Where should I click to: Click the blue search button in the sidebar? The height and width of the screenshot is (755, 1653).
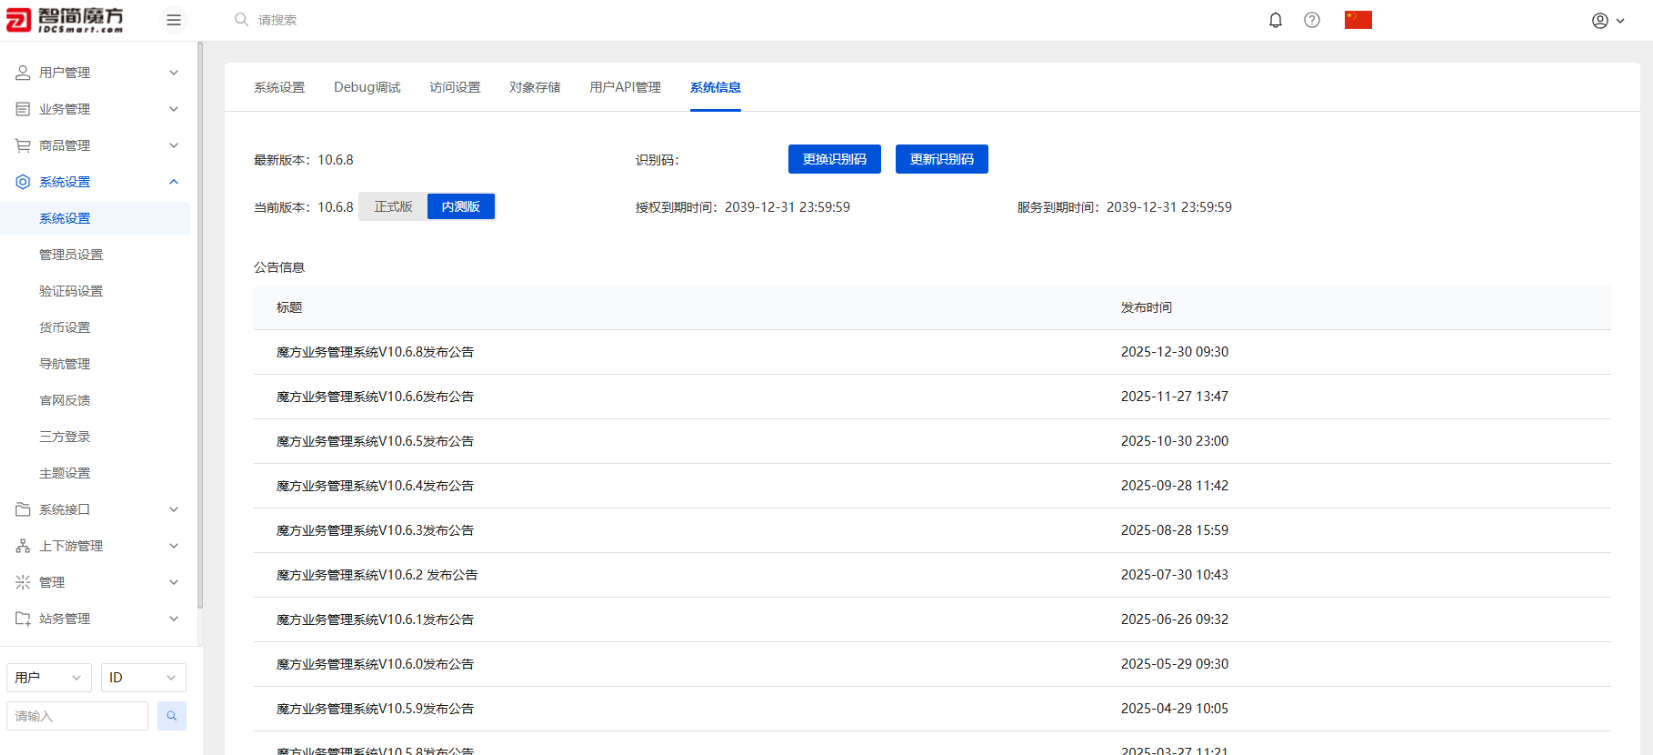pyautogui.click(x=171, y=716)
